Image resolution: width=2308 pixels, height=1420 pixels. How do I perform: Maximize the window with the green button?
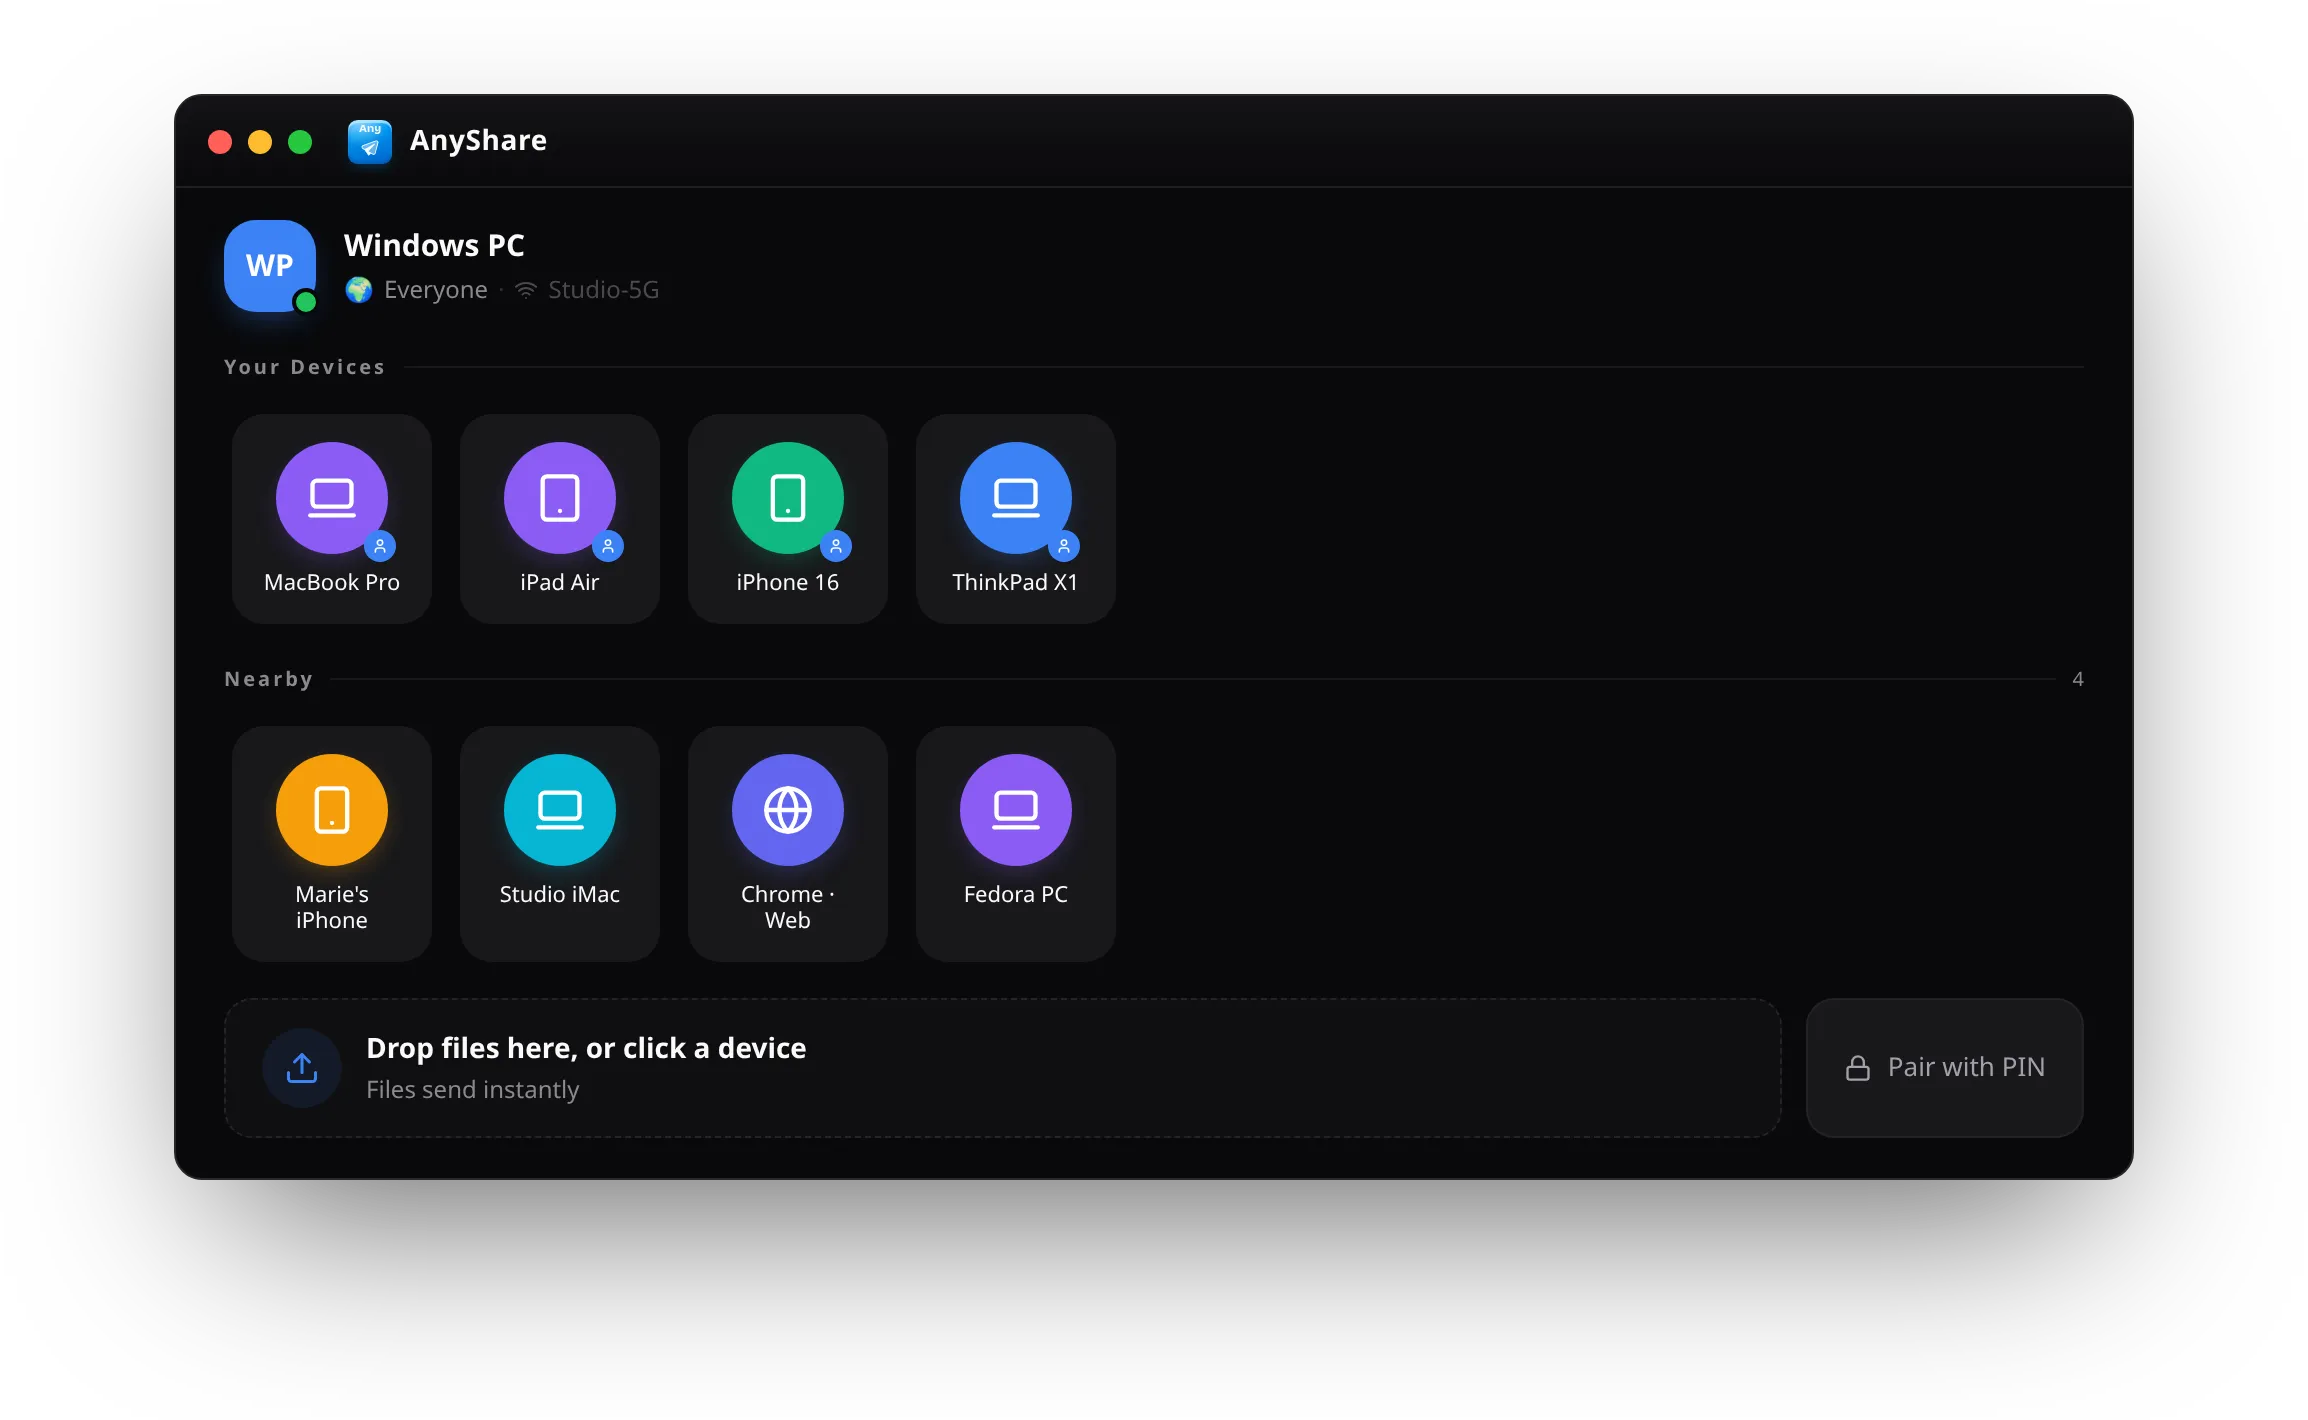300,142
